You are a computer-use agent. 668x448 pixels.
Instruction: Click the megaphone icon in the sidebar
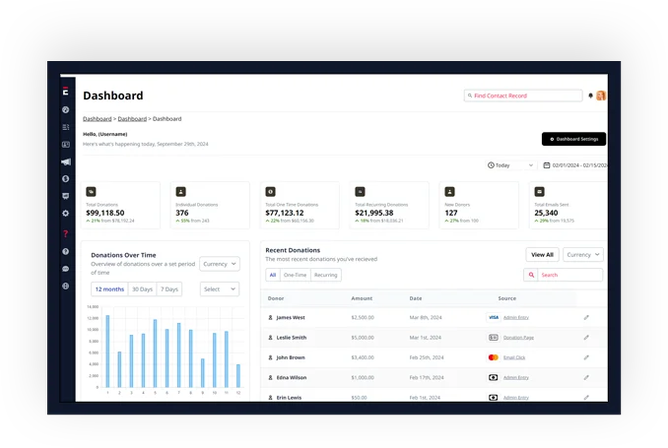[66, 162]
